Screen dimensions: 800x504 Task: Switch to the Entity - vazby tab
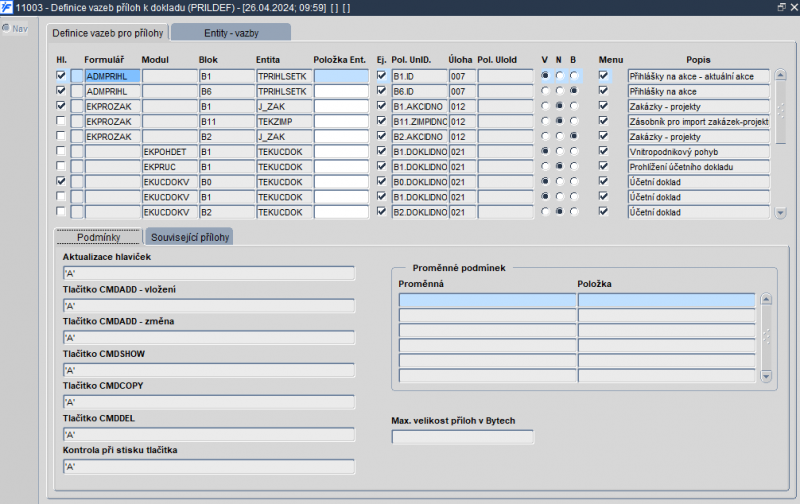tap(231, 33)
